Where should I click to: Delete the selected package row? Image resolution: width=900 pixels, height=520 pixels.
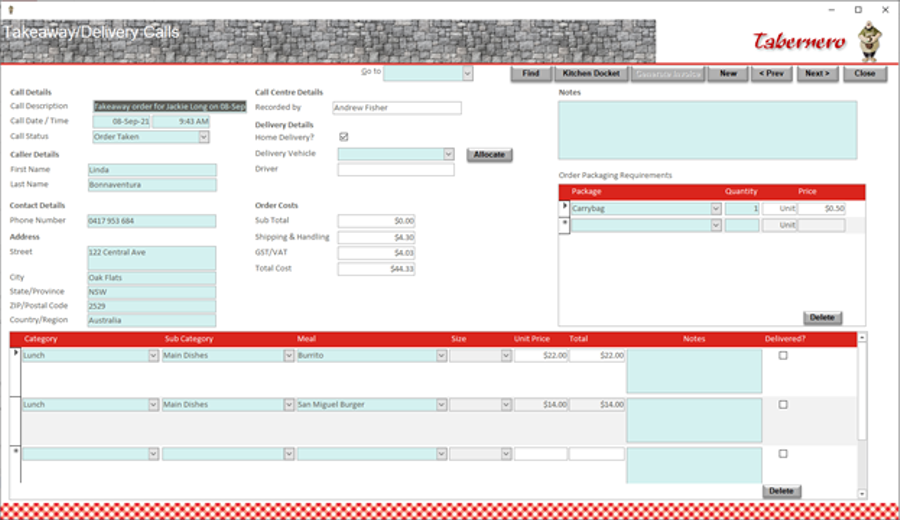click(x=822, y=317)
